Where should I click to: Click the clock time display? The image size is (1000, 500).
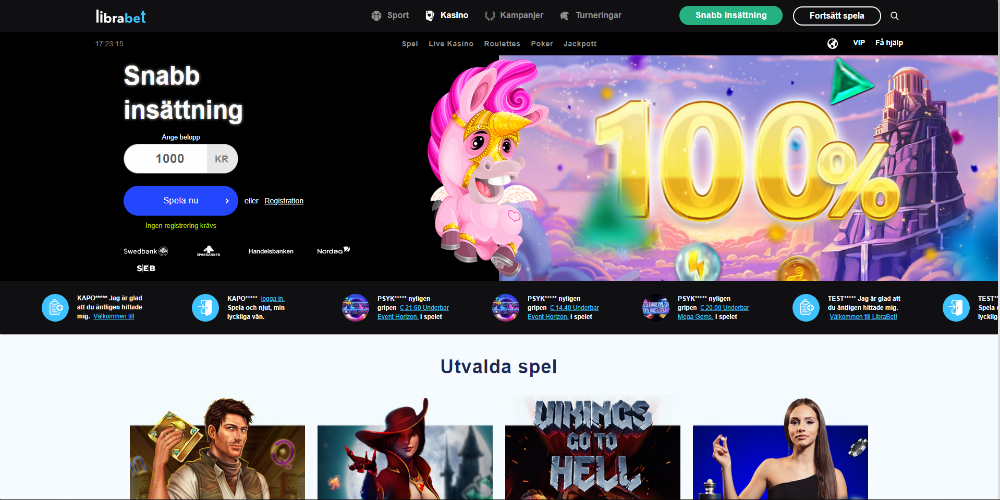click(109, 44)
